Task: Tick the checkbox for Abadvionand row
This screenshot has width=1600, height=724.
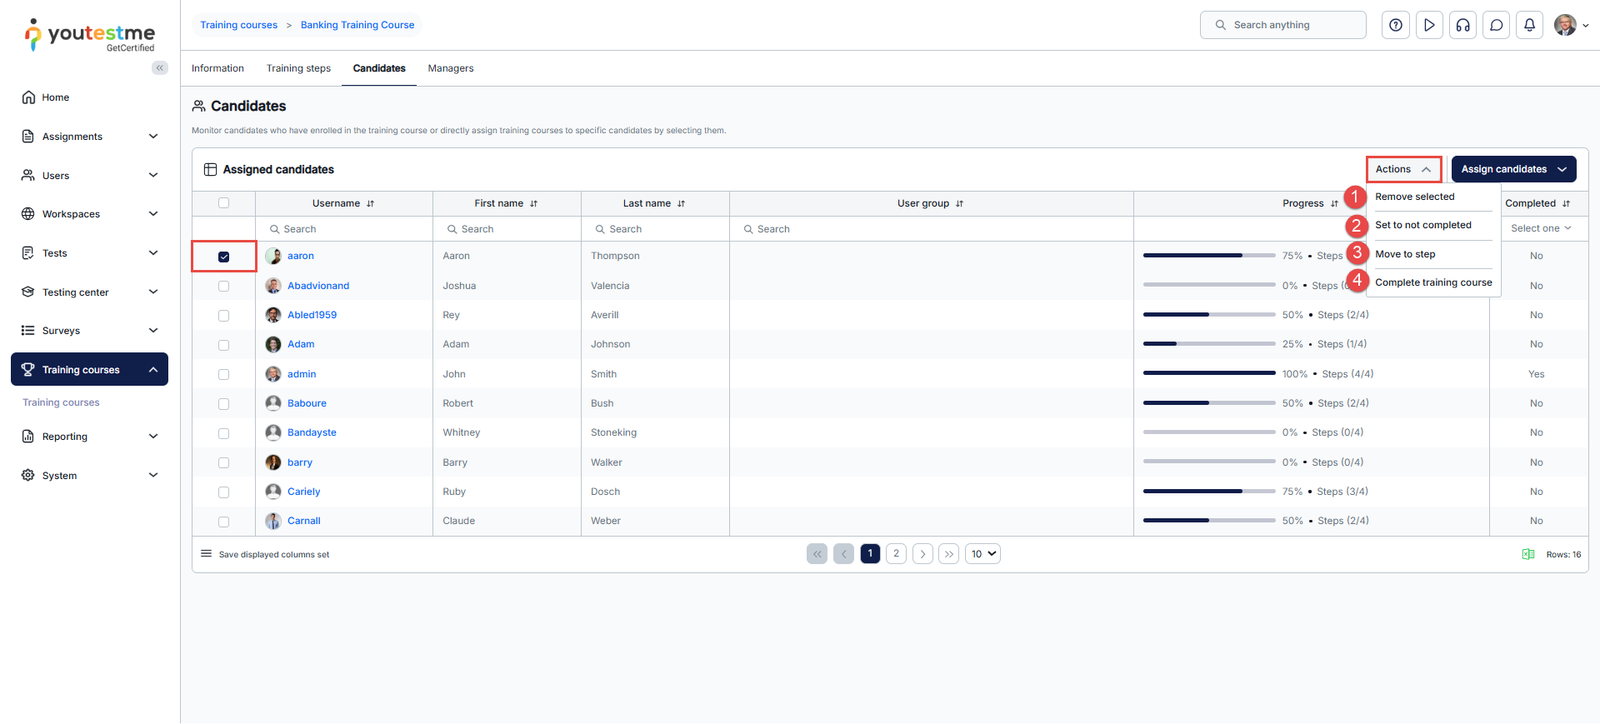Action: click(224, 286)
